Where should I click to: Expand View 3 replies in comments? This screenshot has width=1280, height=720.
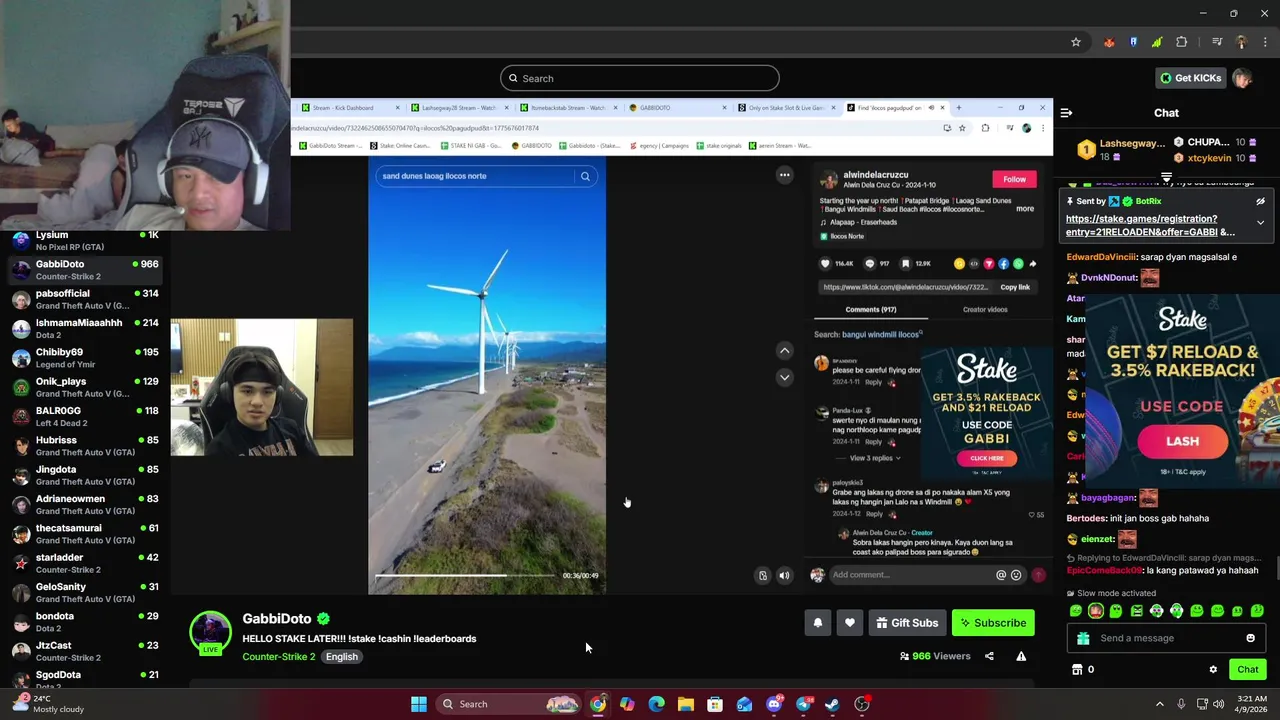point(875,458)
